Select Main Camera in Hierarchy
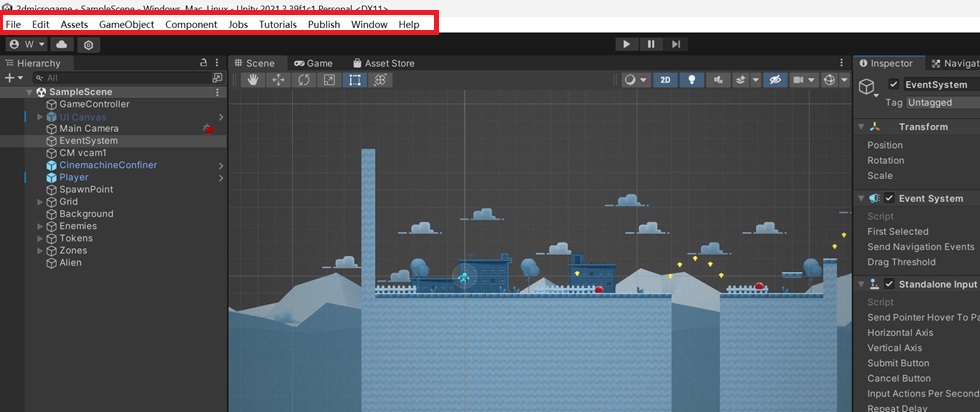 (89, 128)
